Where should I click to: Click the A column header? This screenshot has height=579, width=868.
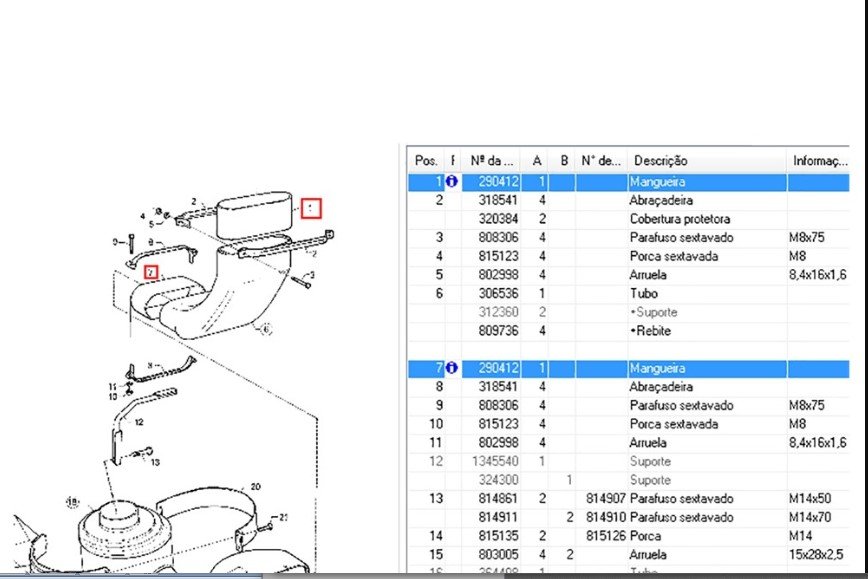pyautogui.click(x=536, y=161)
